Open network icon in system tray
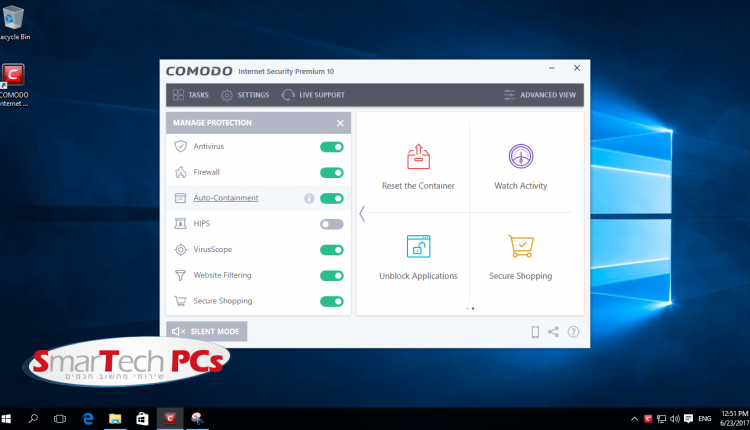Image resolution: width=750 pixels, height=430 pixels. point(662,419)
